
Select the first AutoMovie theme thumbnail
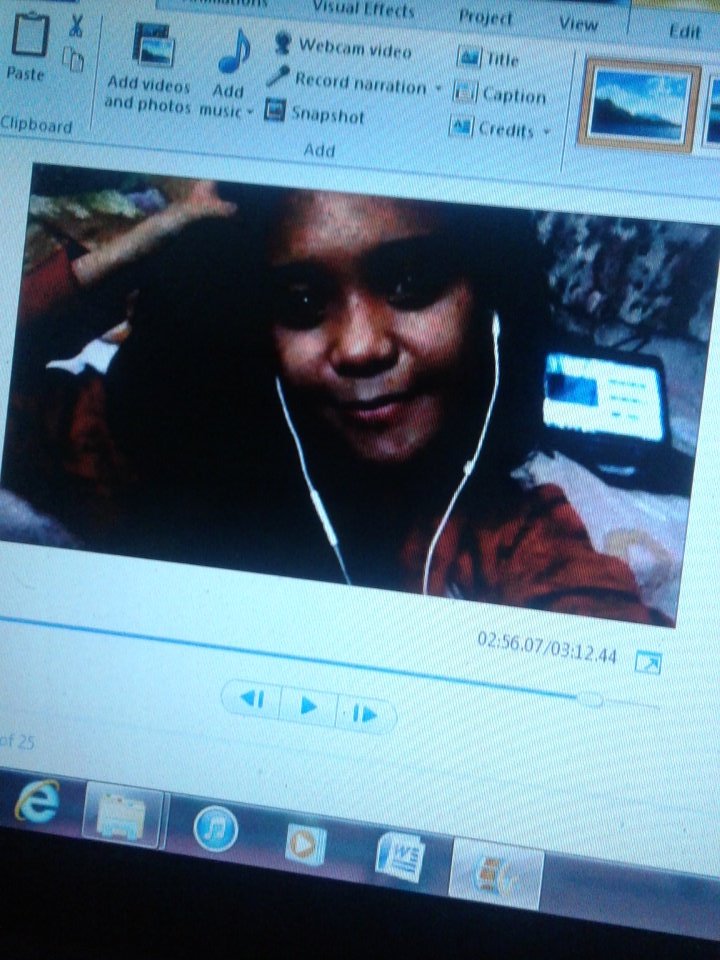[x=639, y=105]
